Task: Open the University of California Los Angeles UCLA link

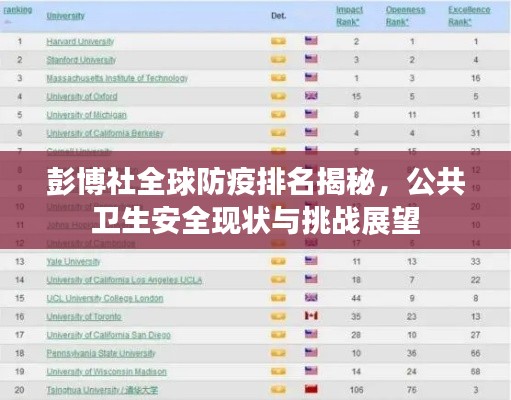Action: point(124,280)
